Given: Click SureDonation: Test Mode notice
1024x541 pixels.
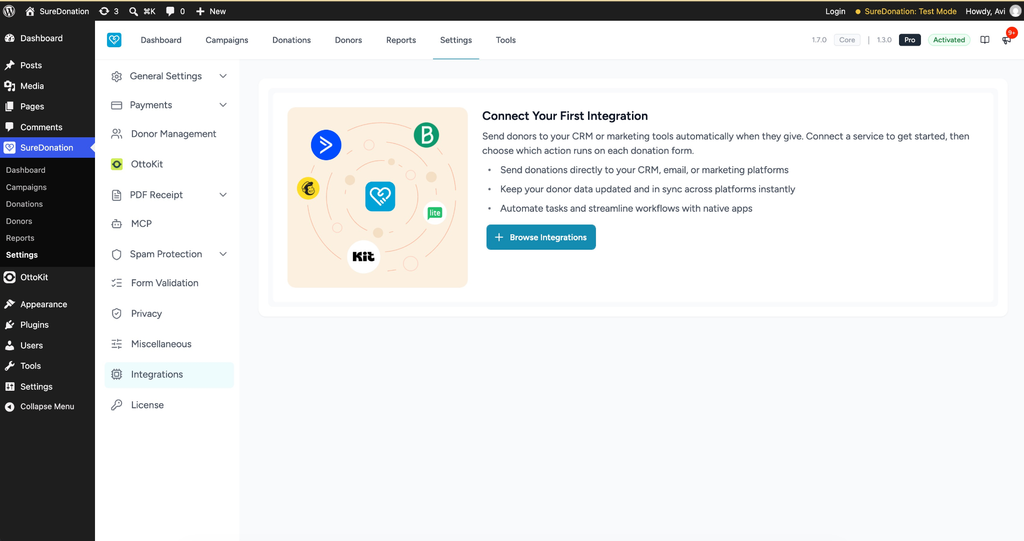Looking at the screenshot, I should coord(906,11).
